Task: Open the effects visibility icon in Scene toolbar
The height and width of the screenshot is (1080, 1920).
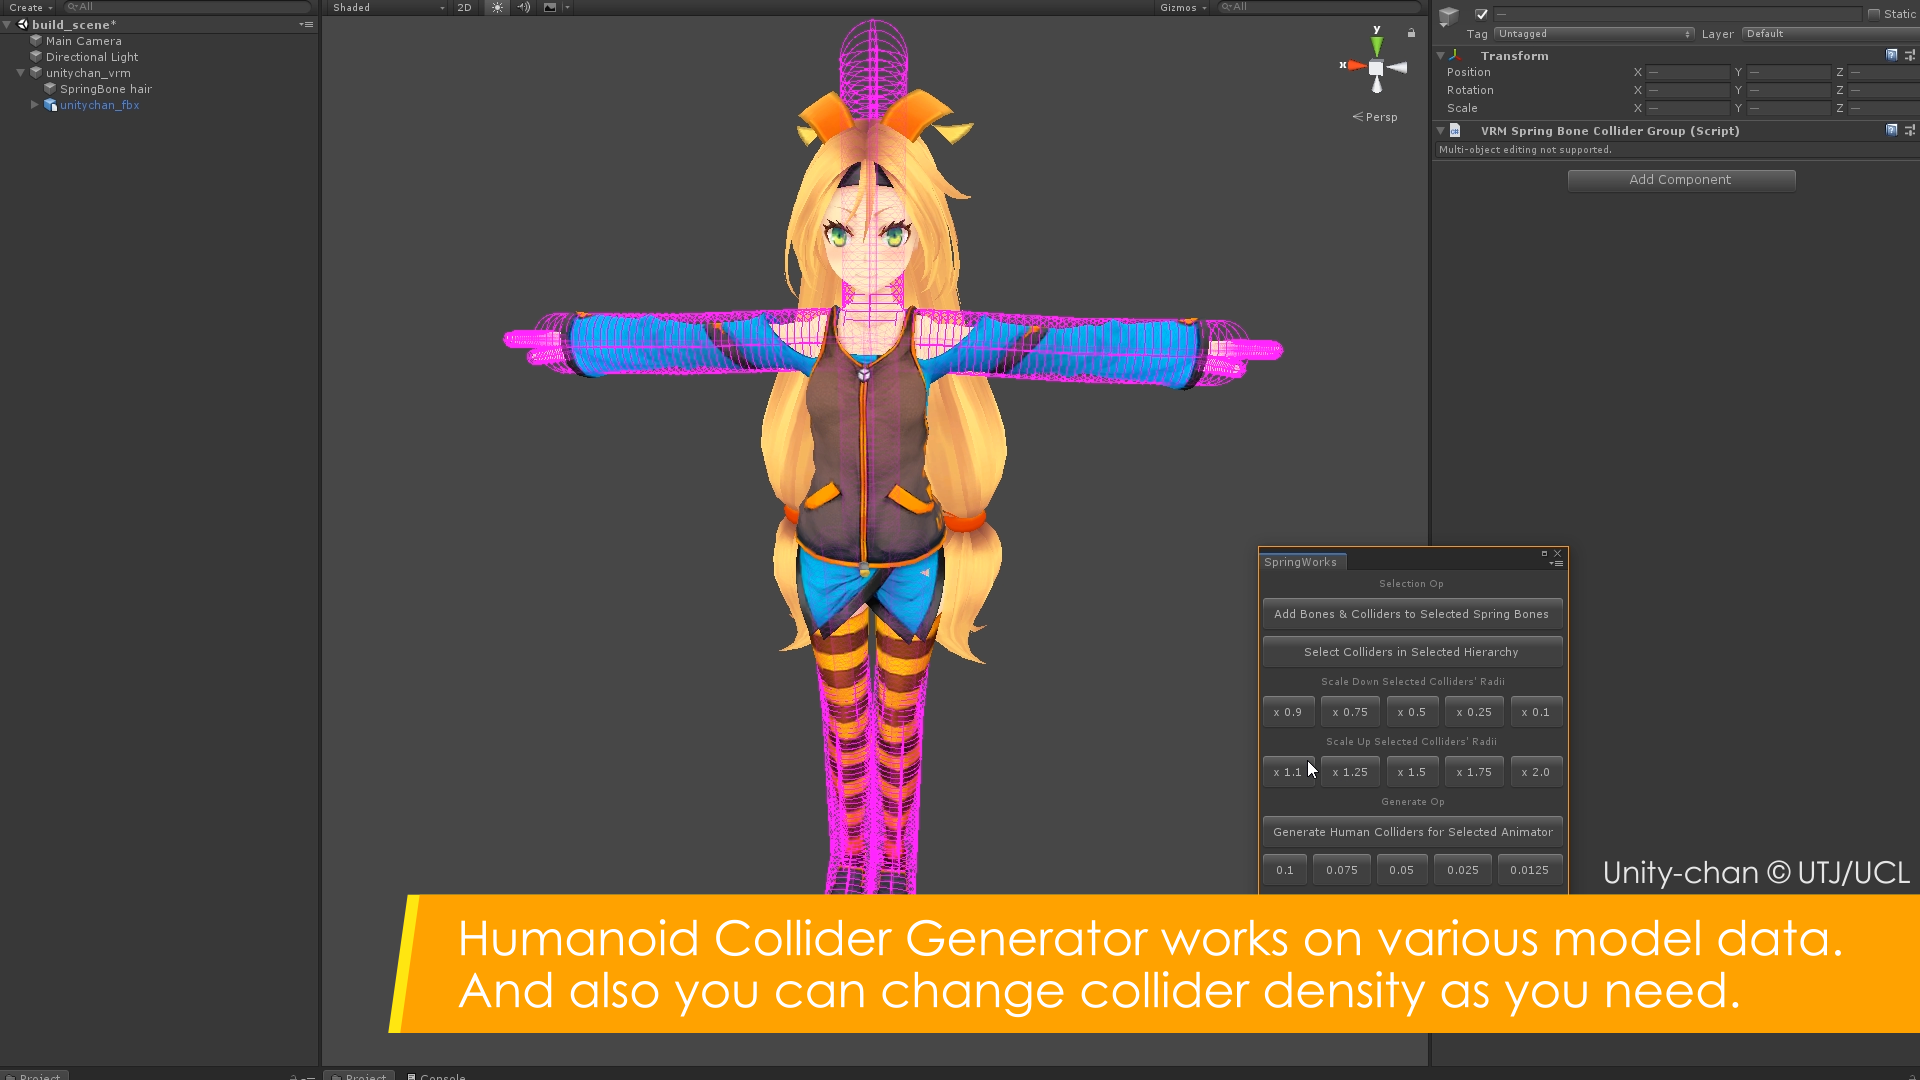Action: (549, 7)
